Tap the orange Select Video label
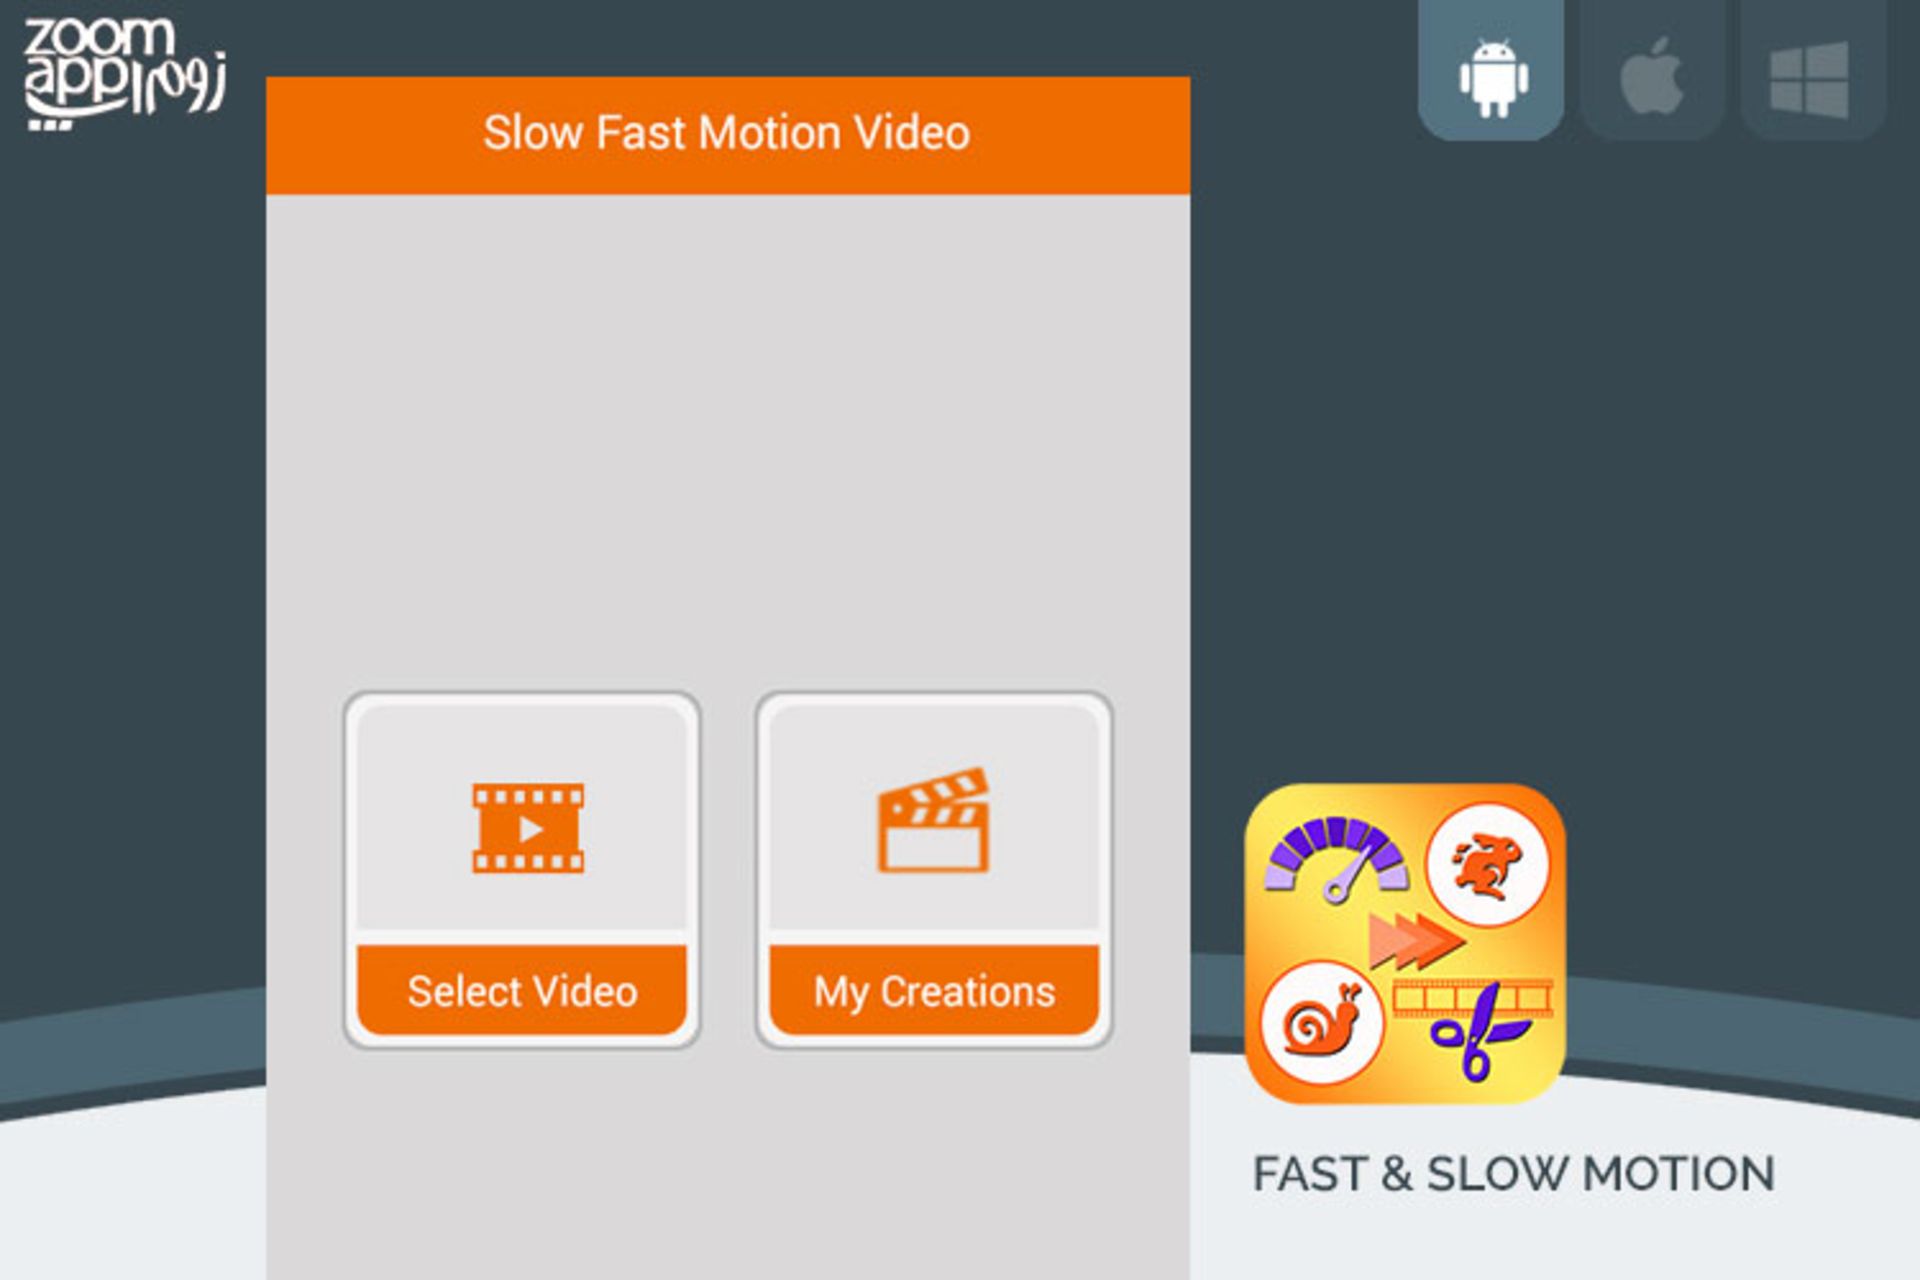This screenshot has width=1920, height=1280. point(522,990)
